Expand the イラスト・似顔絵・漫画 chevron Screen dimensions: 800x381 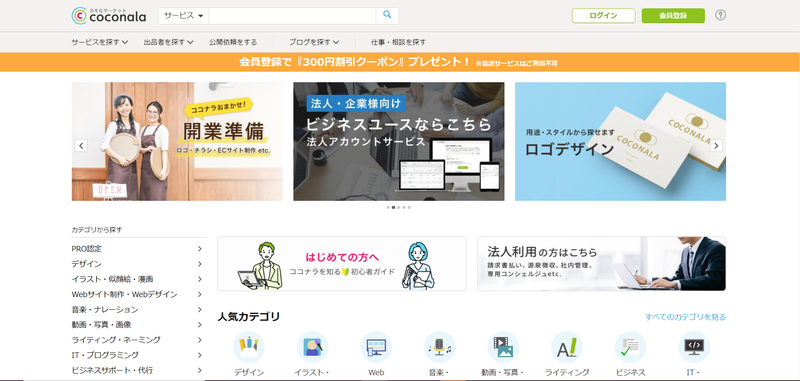(x=199, y=279)
